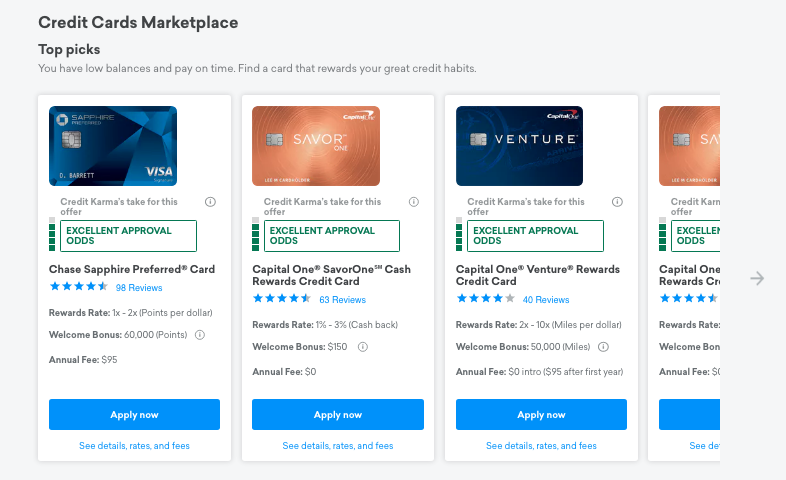786x480 pixels.
Task: Click the Chase Sapphire Preferred card image
Action: (x=113, y=146)
